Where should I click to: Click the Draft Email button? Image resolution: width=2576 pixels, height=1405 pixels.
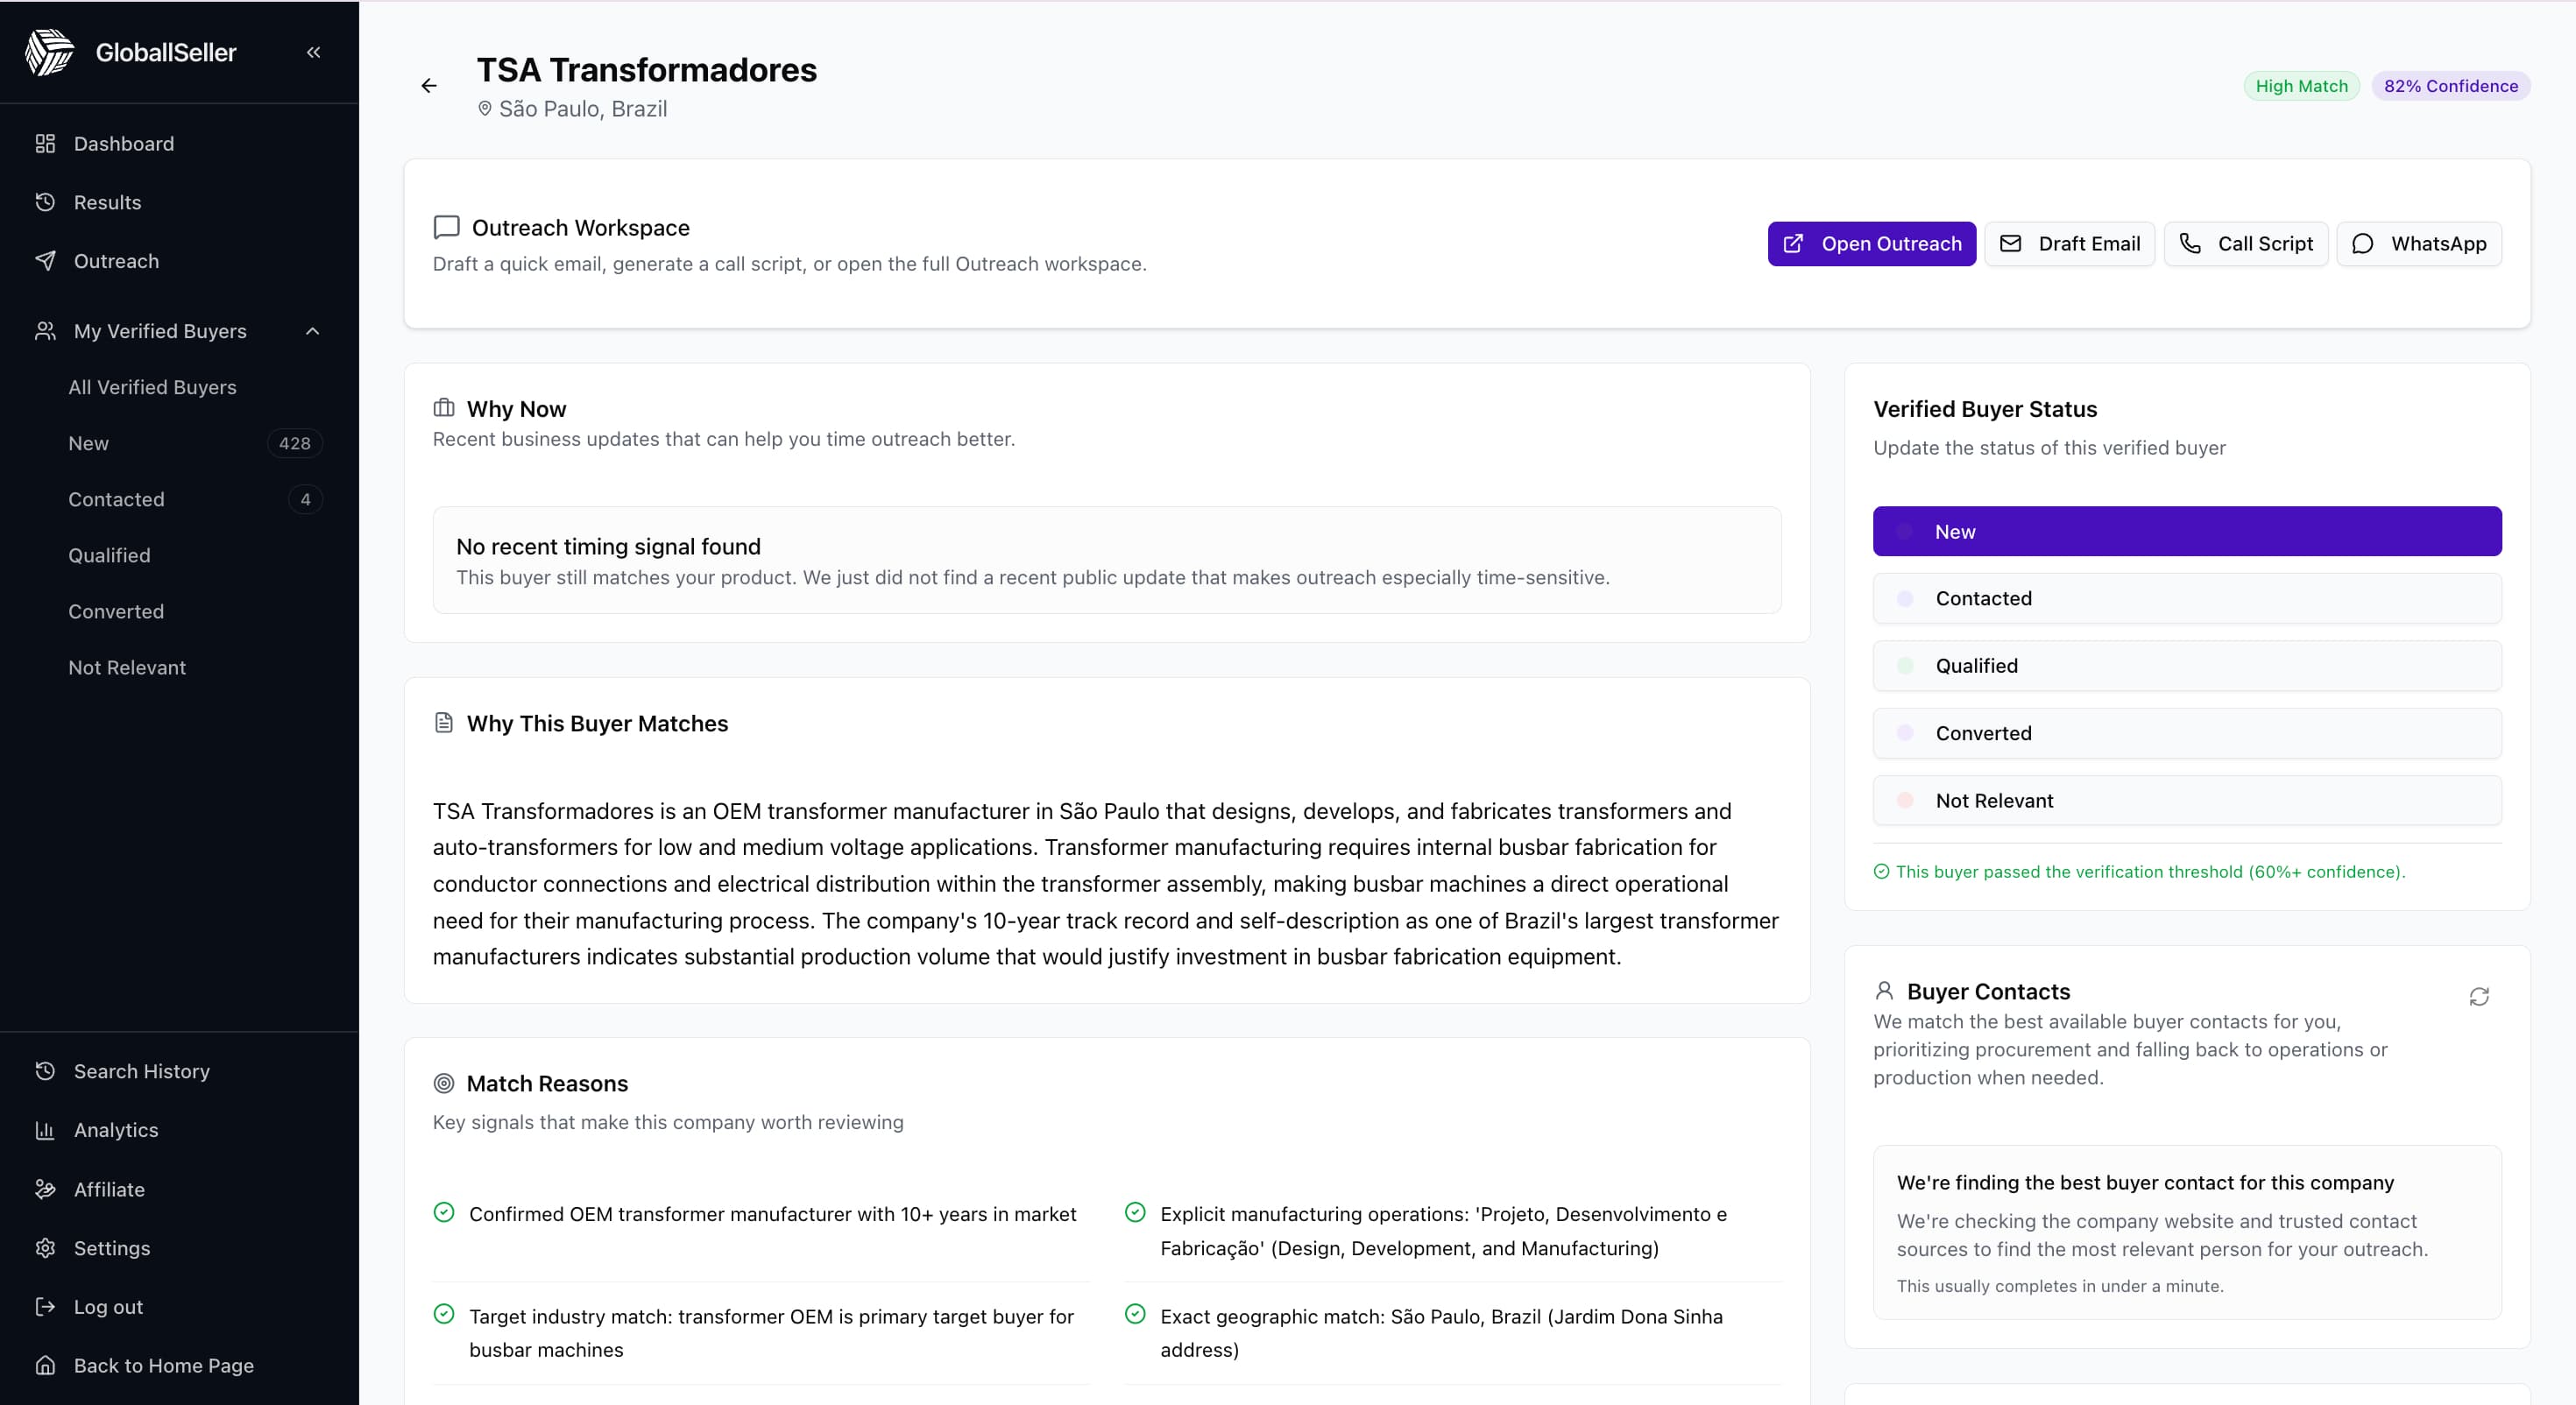(x=2069, y=244)
